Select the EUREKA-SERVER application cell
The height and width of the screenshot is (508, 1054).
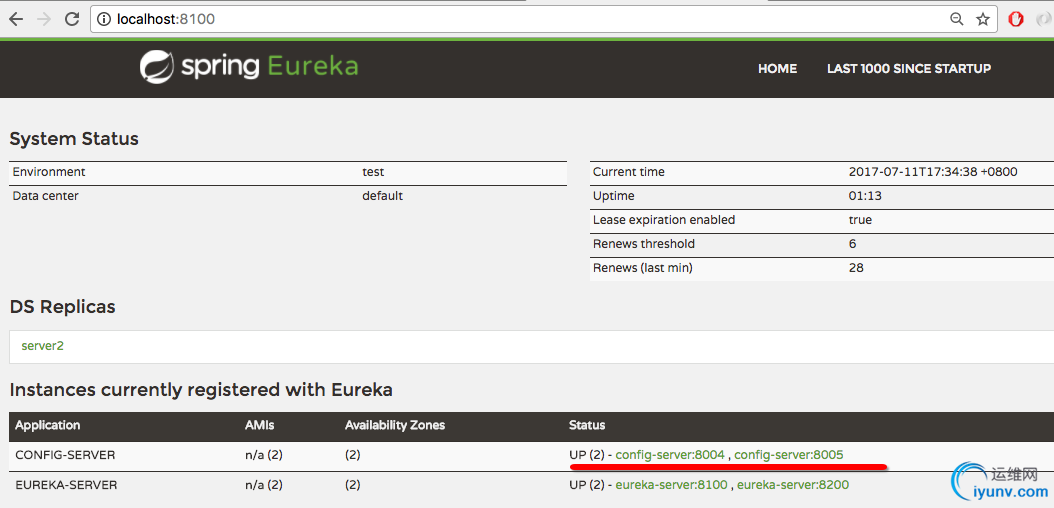(x=66, y=484)
